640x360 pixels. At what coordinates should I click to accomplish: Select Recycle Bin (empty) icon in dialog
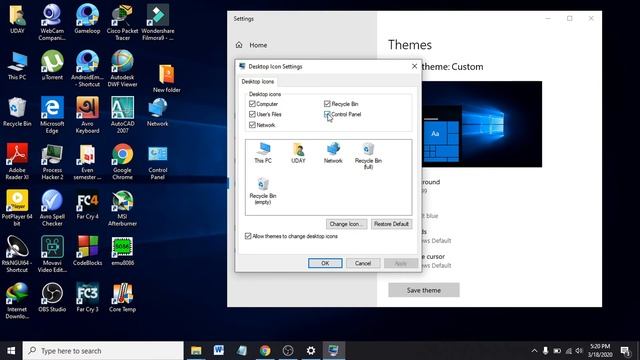coord(263,191)
